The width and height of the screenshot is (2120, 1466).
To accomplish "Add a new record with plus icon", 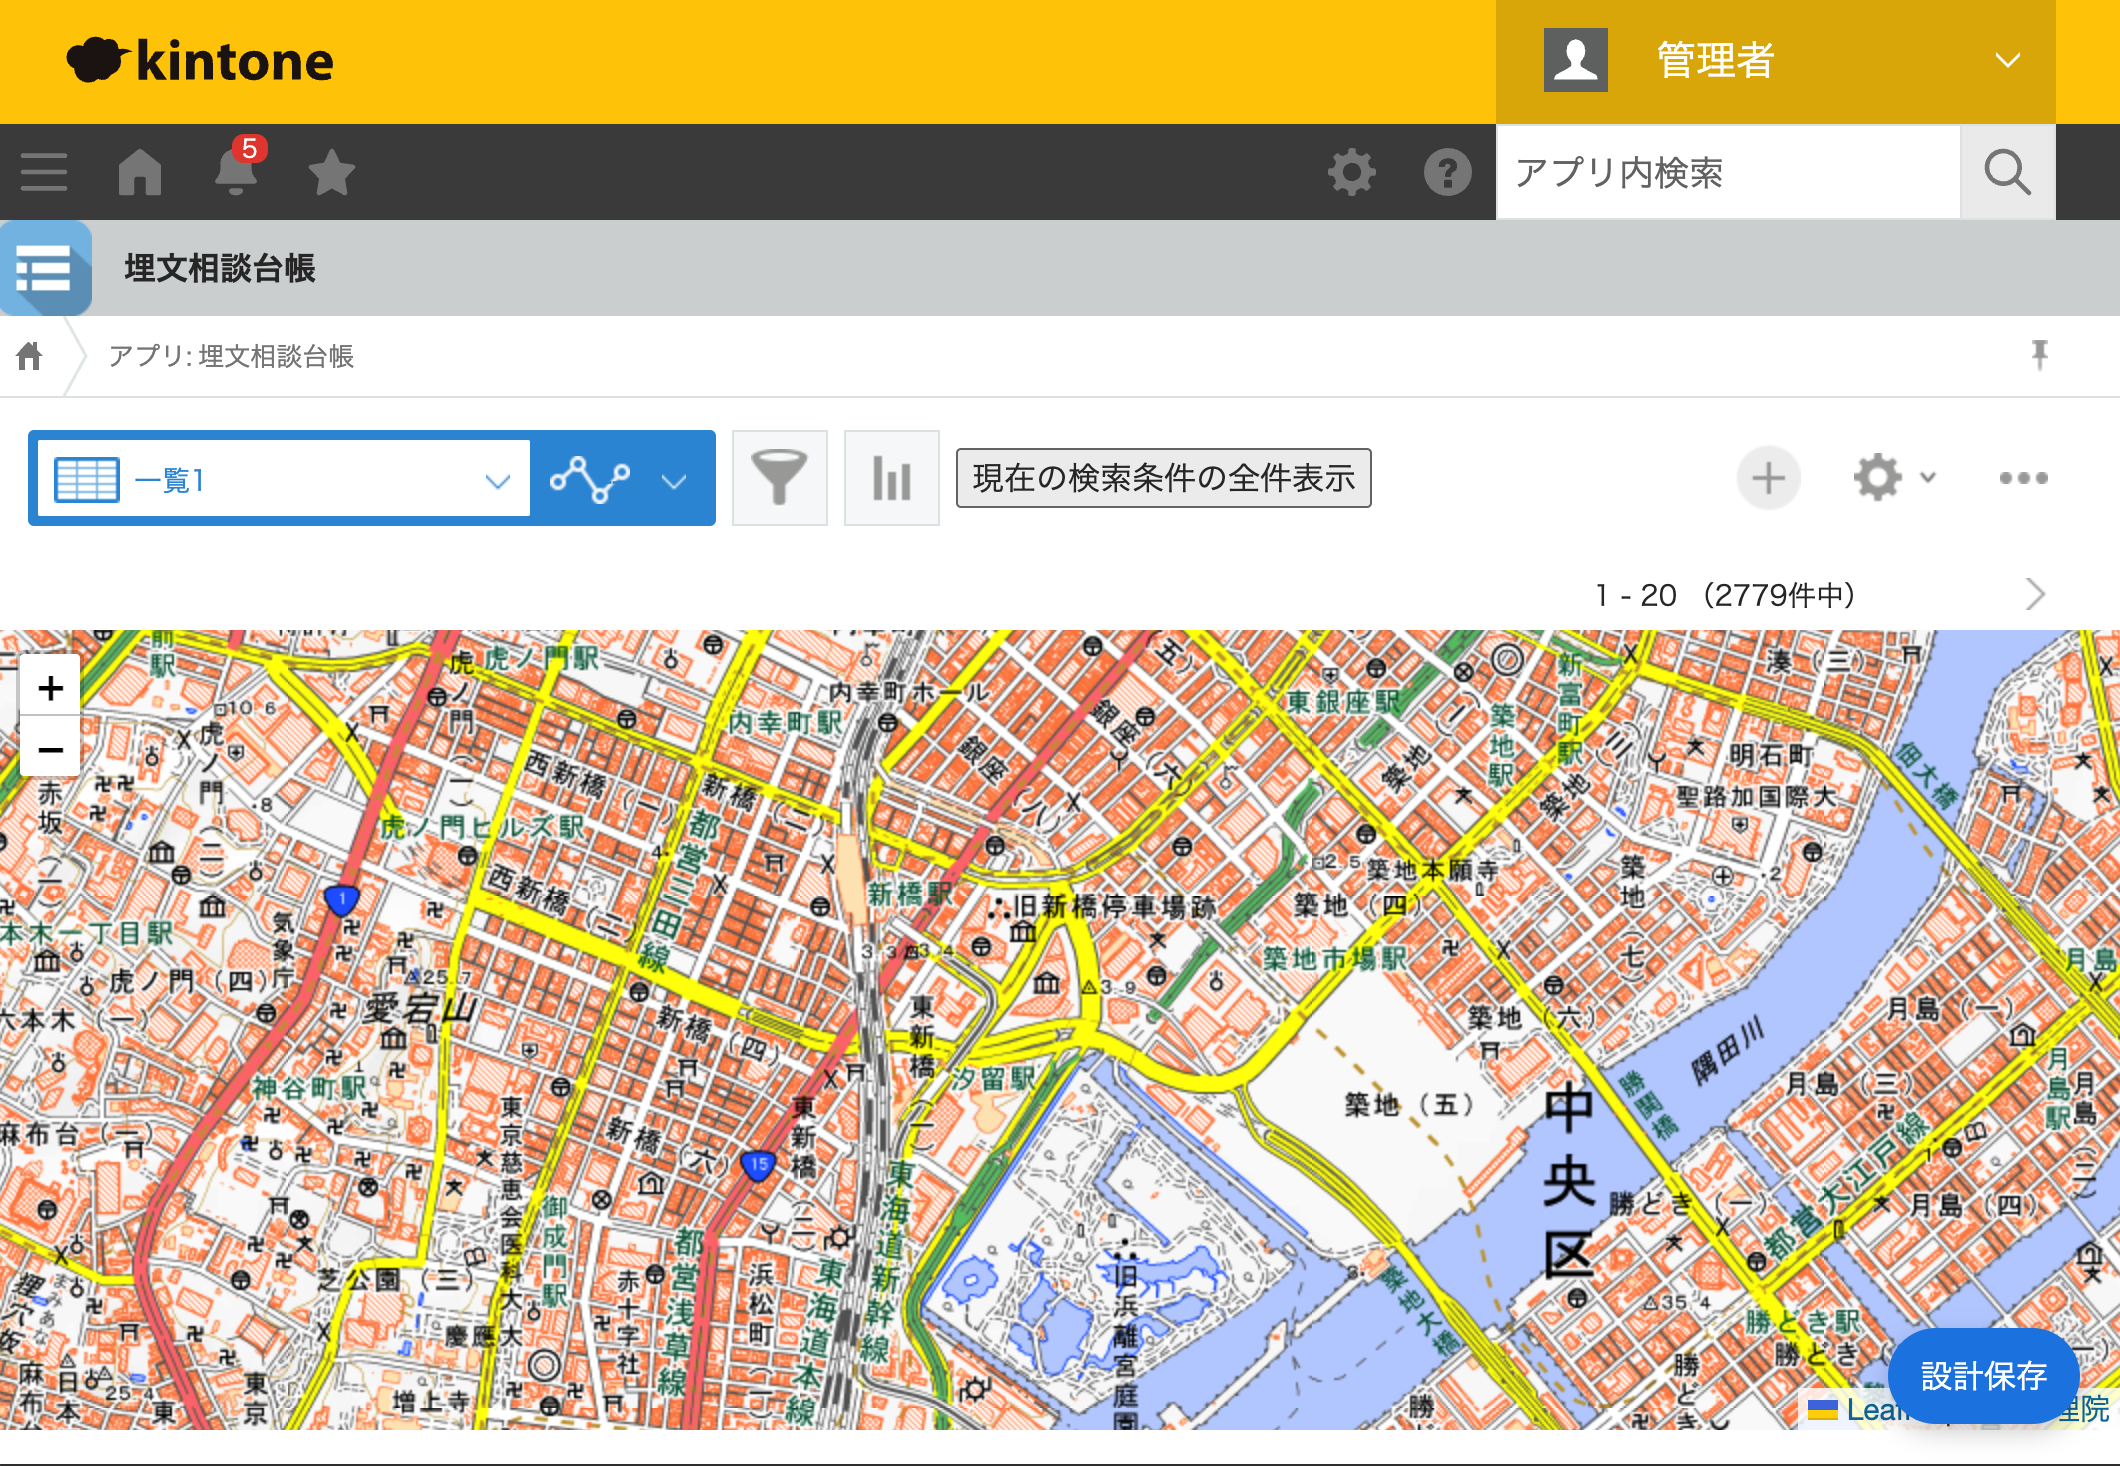I will coord(1768,478).
